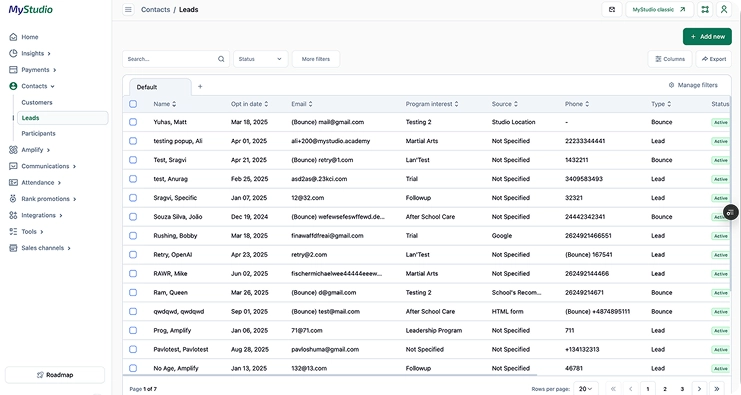Expand the Rank promotions menu
This screenshot has width=741, height=395.
pyautogui.click(x=75, y=199)
